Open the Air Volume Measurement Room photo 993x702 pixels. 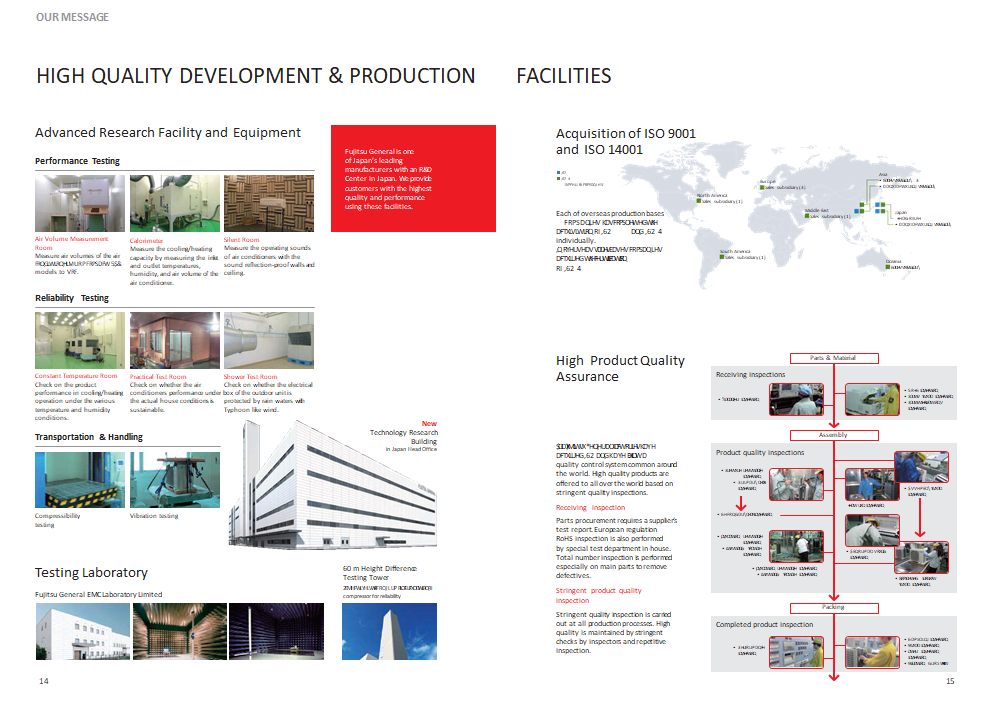pos(80,203)
